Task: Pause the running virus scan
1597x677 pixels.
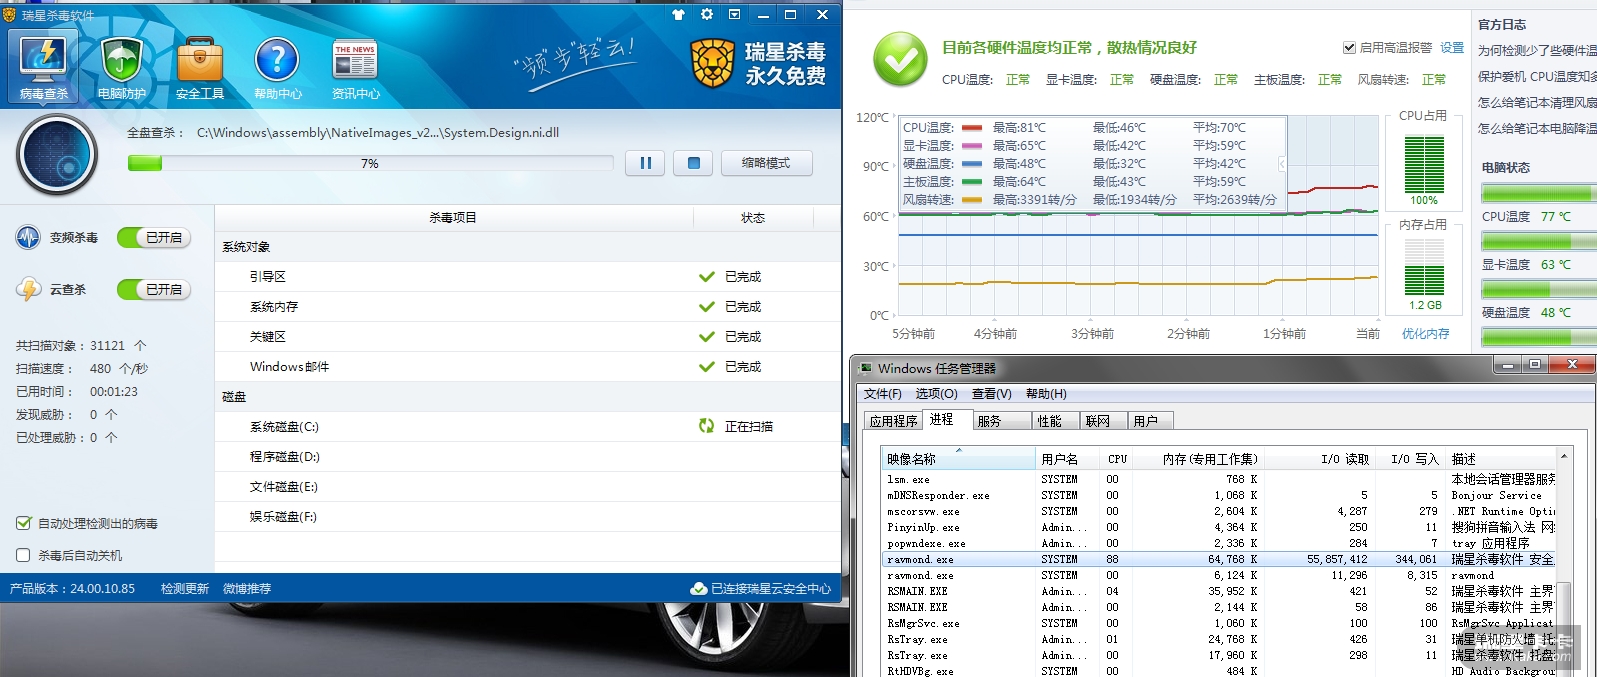Action: [x=645, y=163]
